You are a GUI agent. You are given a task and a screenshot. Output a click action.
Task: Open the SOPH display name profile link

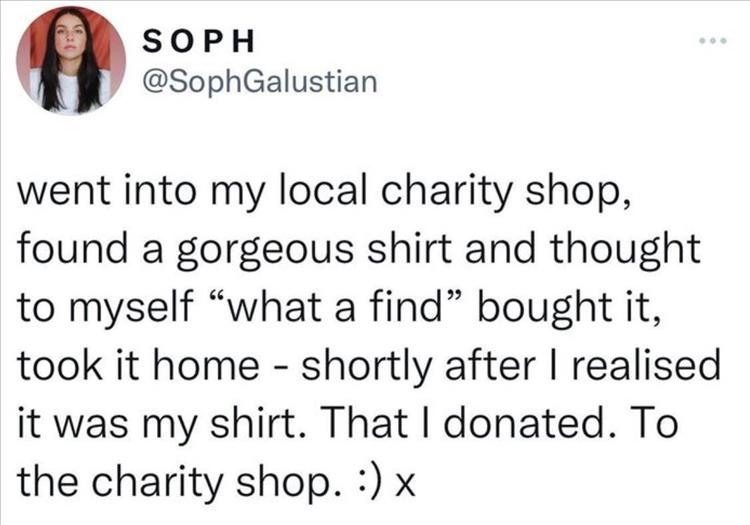click(x=202, y=41)
